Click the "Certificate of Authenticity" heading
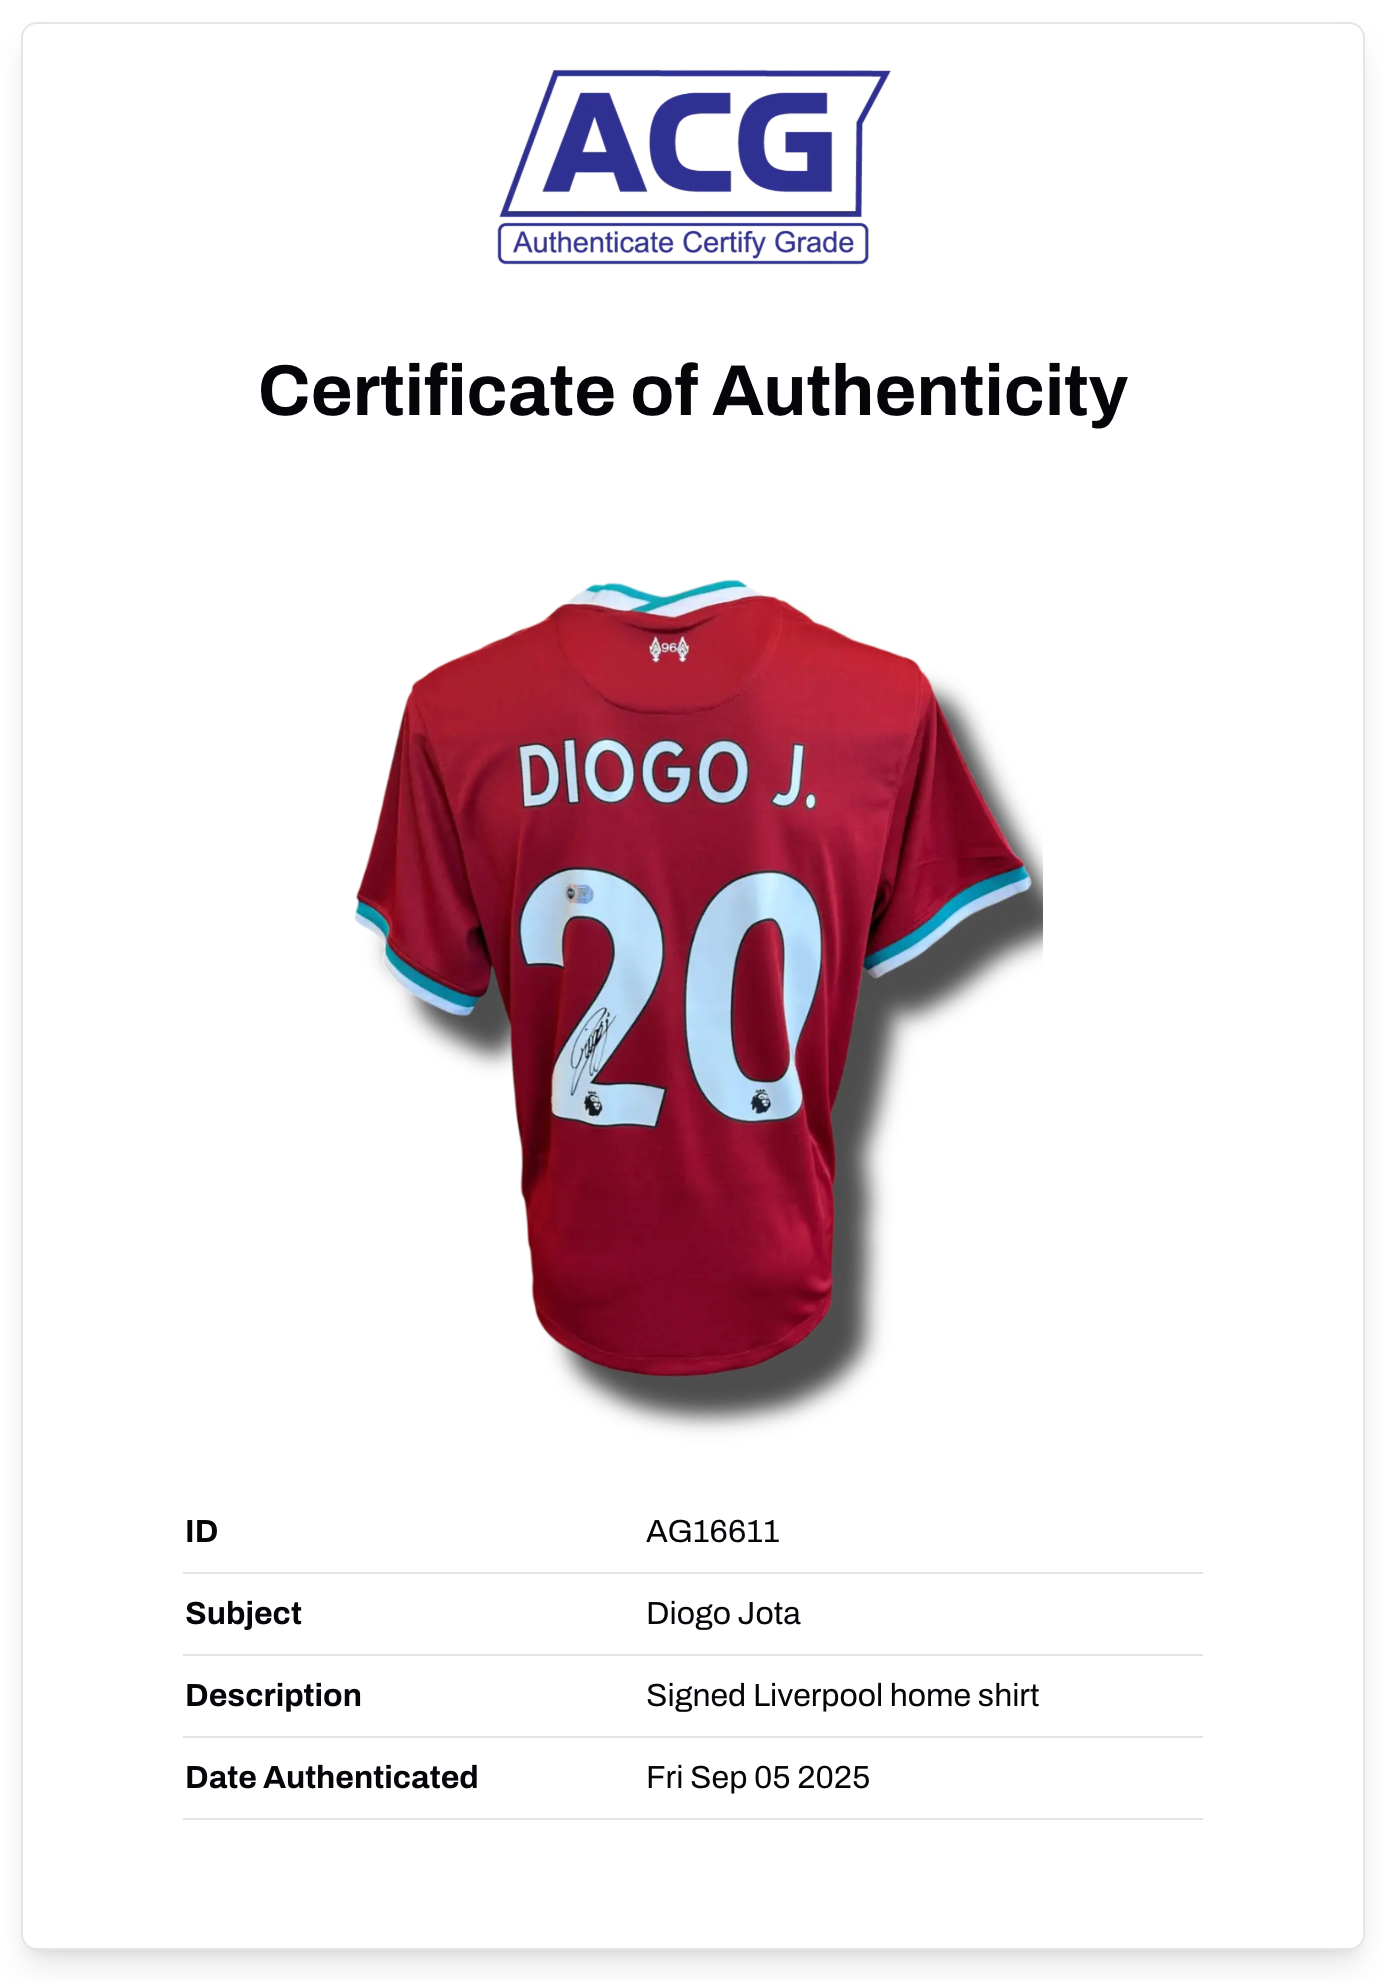 692,391
